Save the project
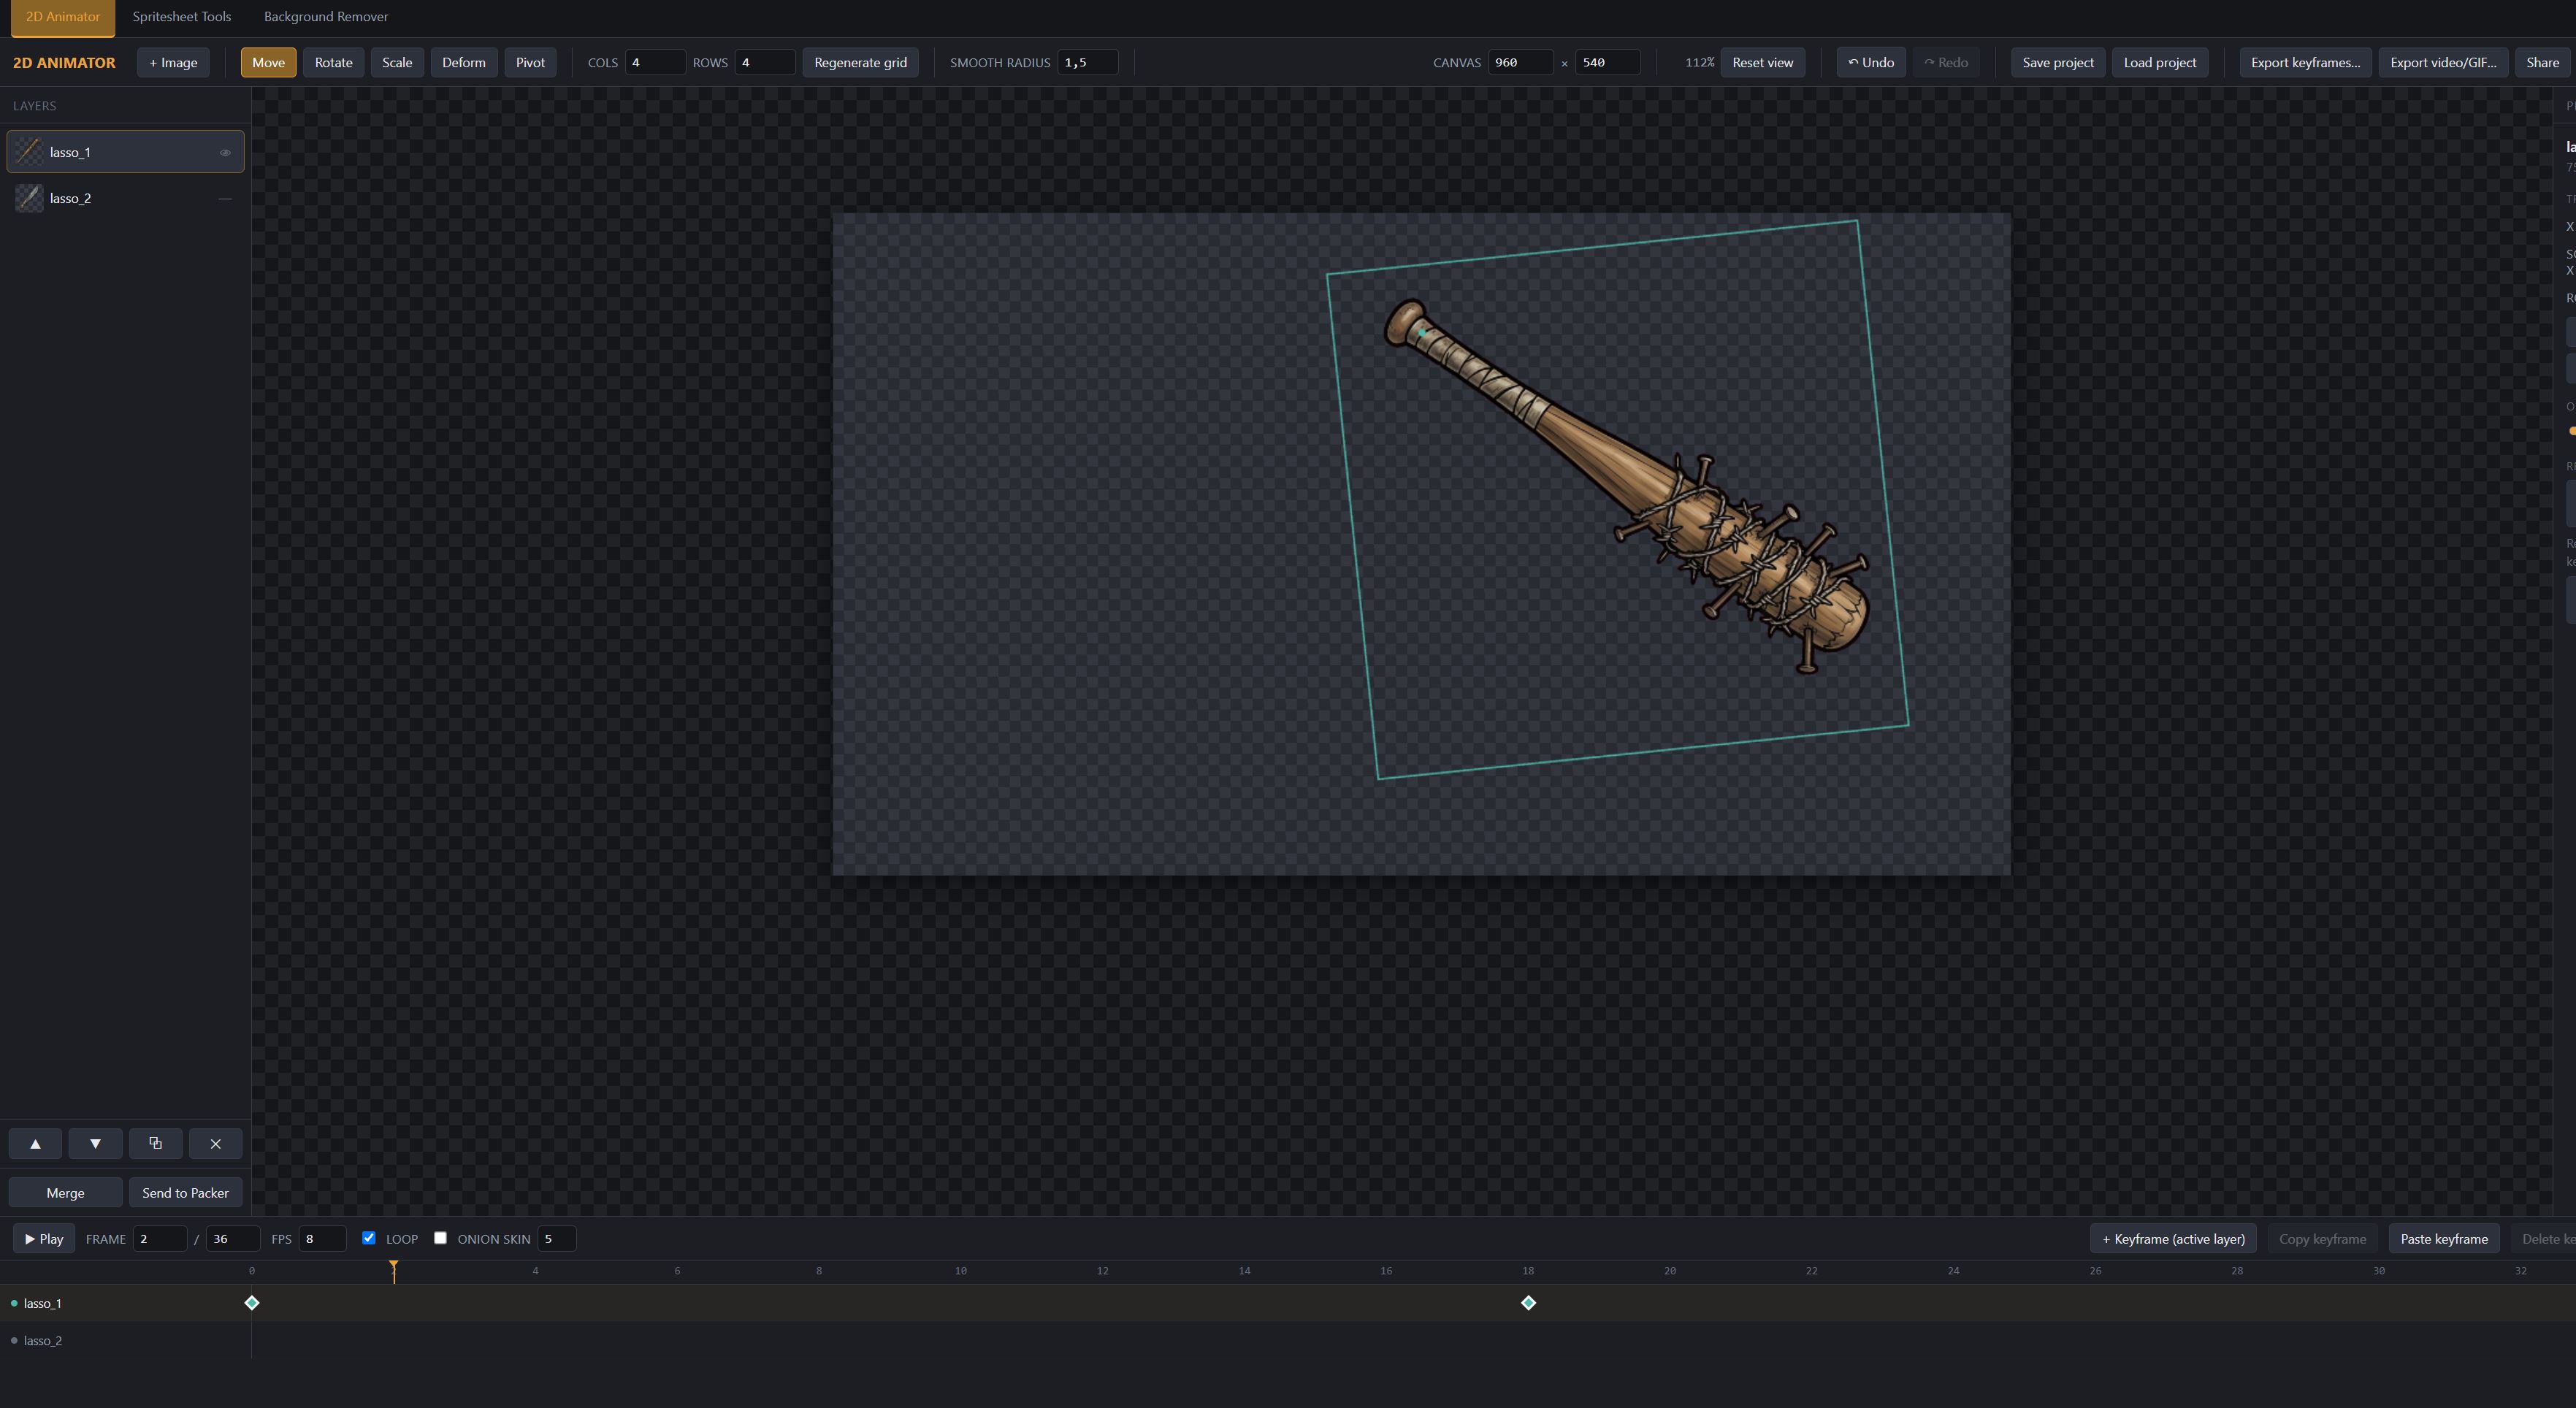Viewport: 2576px width, 1408px height. [x=2058, y=62]
